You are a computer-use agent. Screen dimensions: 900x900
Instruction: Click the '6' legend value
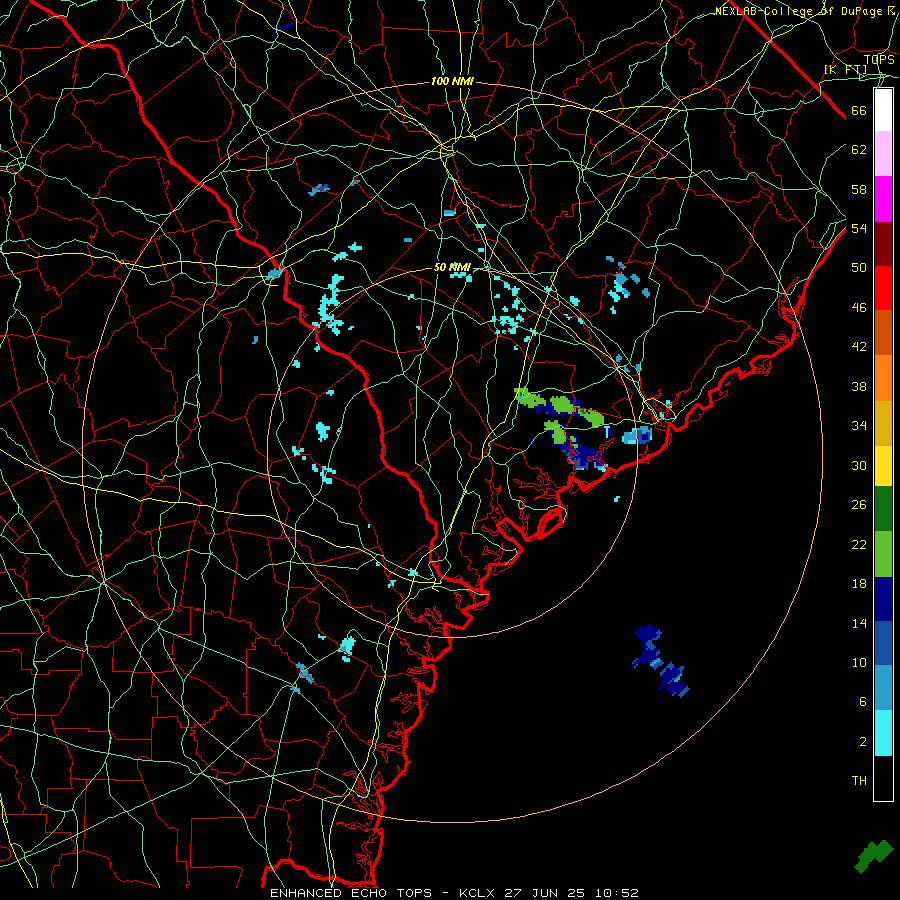862,701
